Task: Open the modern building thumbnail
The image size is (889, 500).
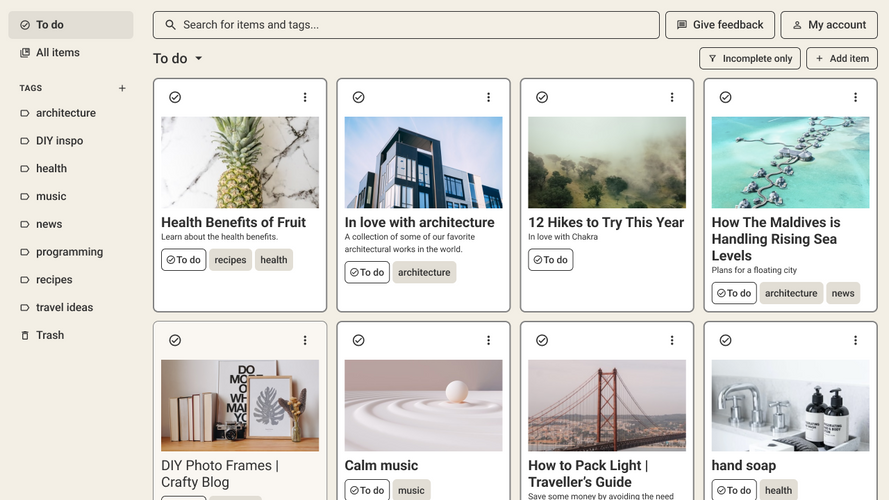Action: tap(424, 163)
